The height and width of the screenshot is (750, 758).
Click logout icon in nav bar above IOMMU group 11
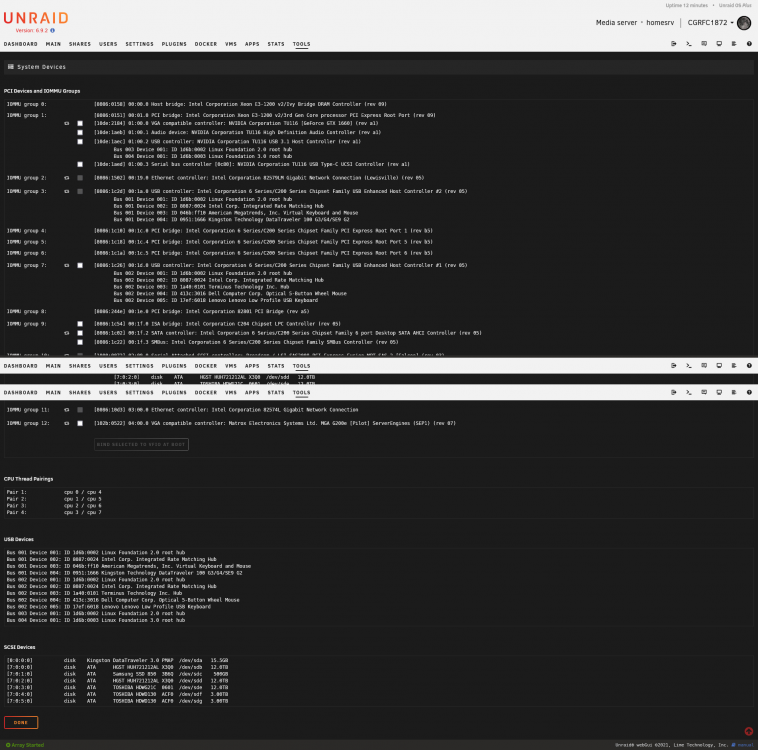673,392
